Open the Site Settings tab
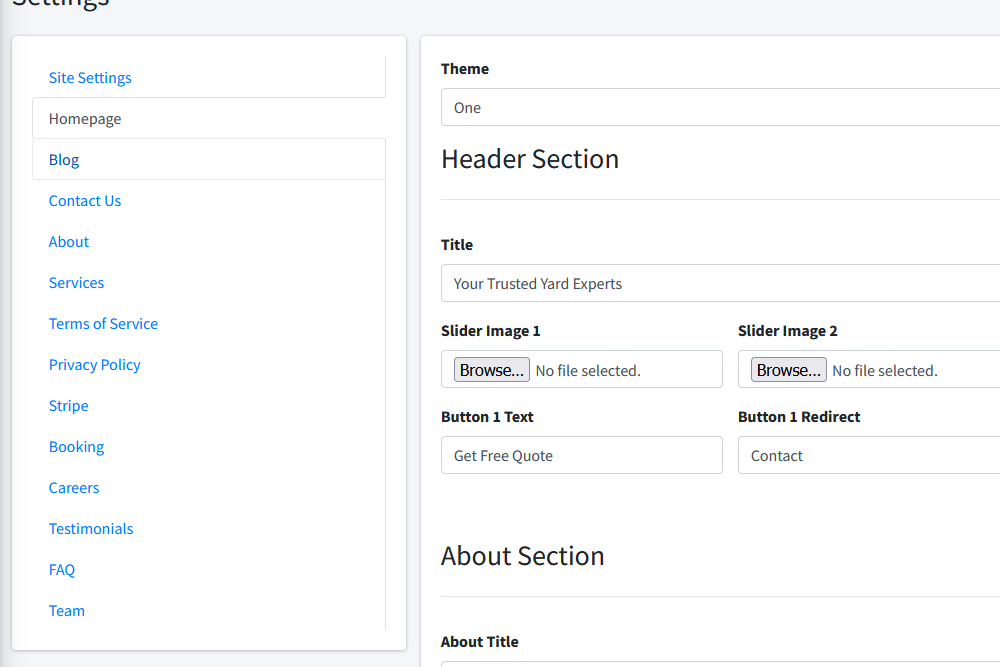The width and height of the screenshot is (1000, 667). pos(90,78)
